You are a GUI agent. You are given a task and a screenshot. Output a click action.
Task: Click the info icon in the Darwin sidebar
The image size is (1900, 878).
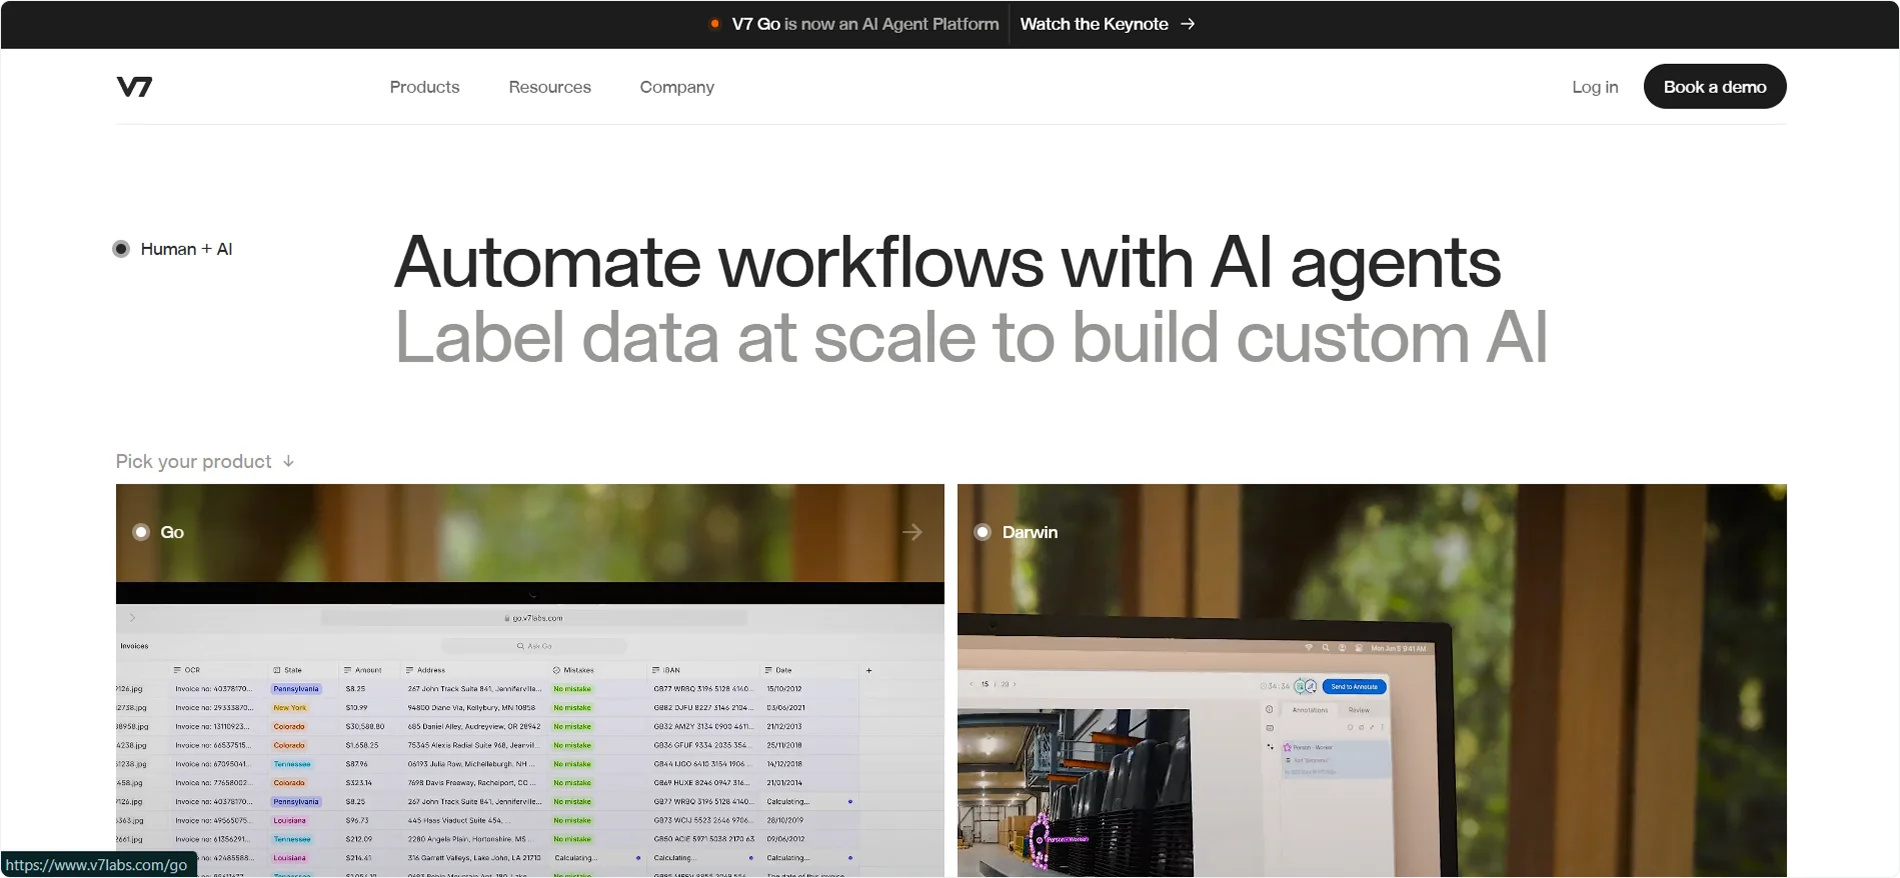click(1269, 710)
